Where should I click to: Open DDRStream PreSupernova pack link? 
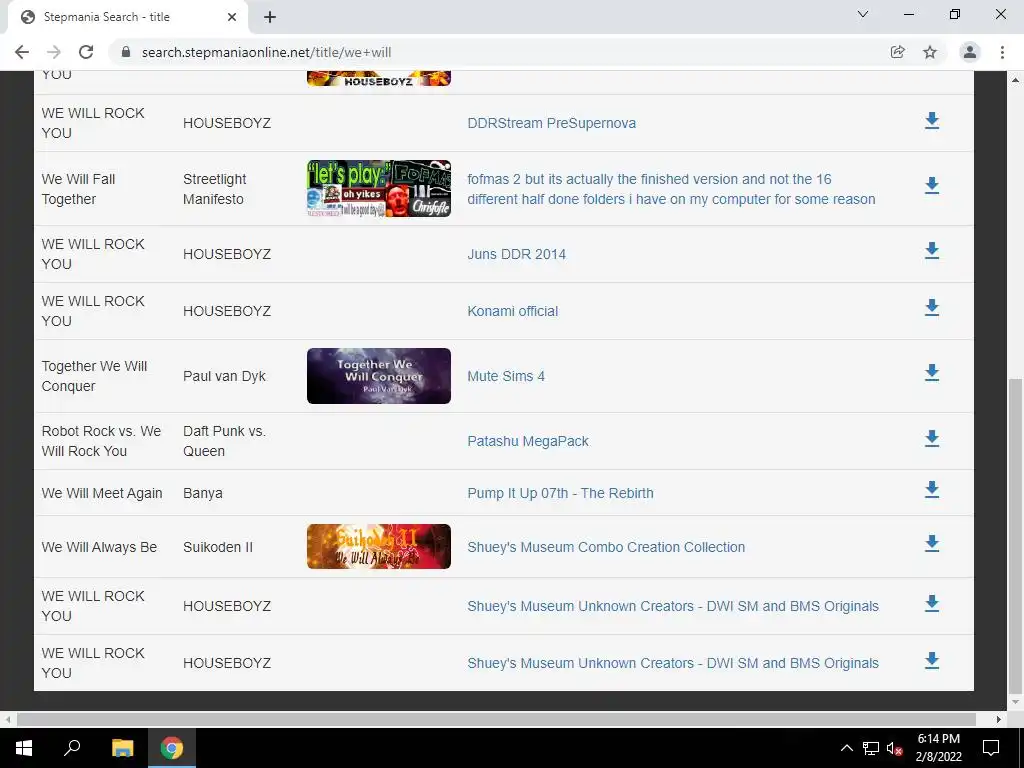pos(551,123)
